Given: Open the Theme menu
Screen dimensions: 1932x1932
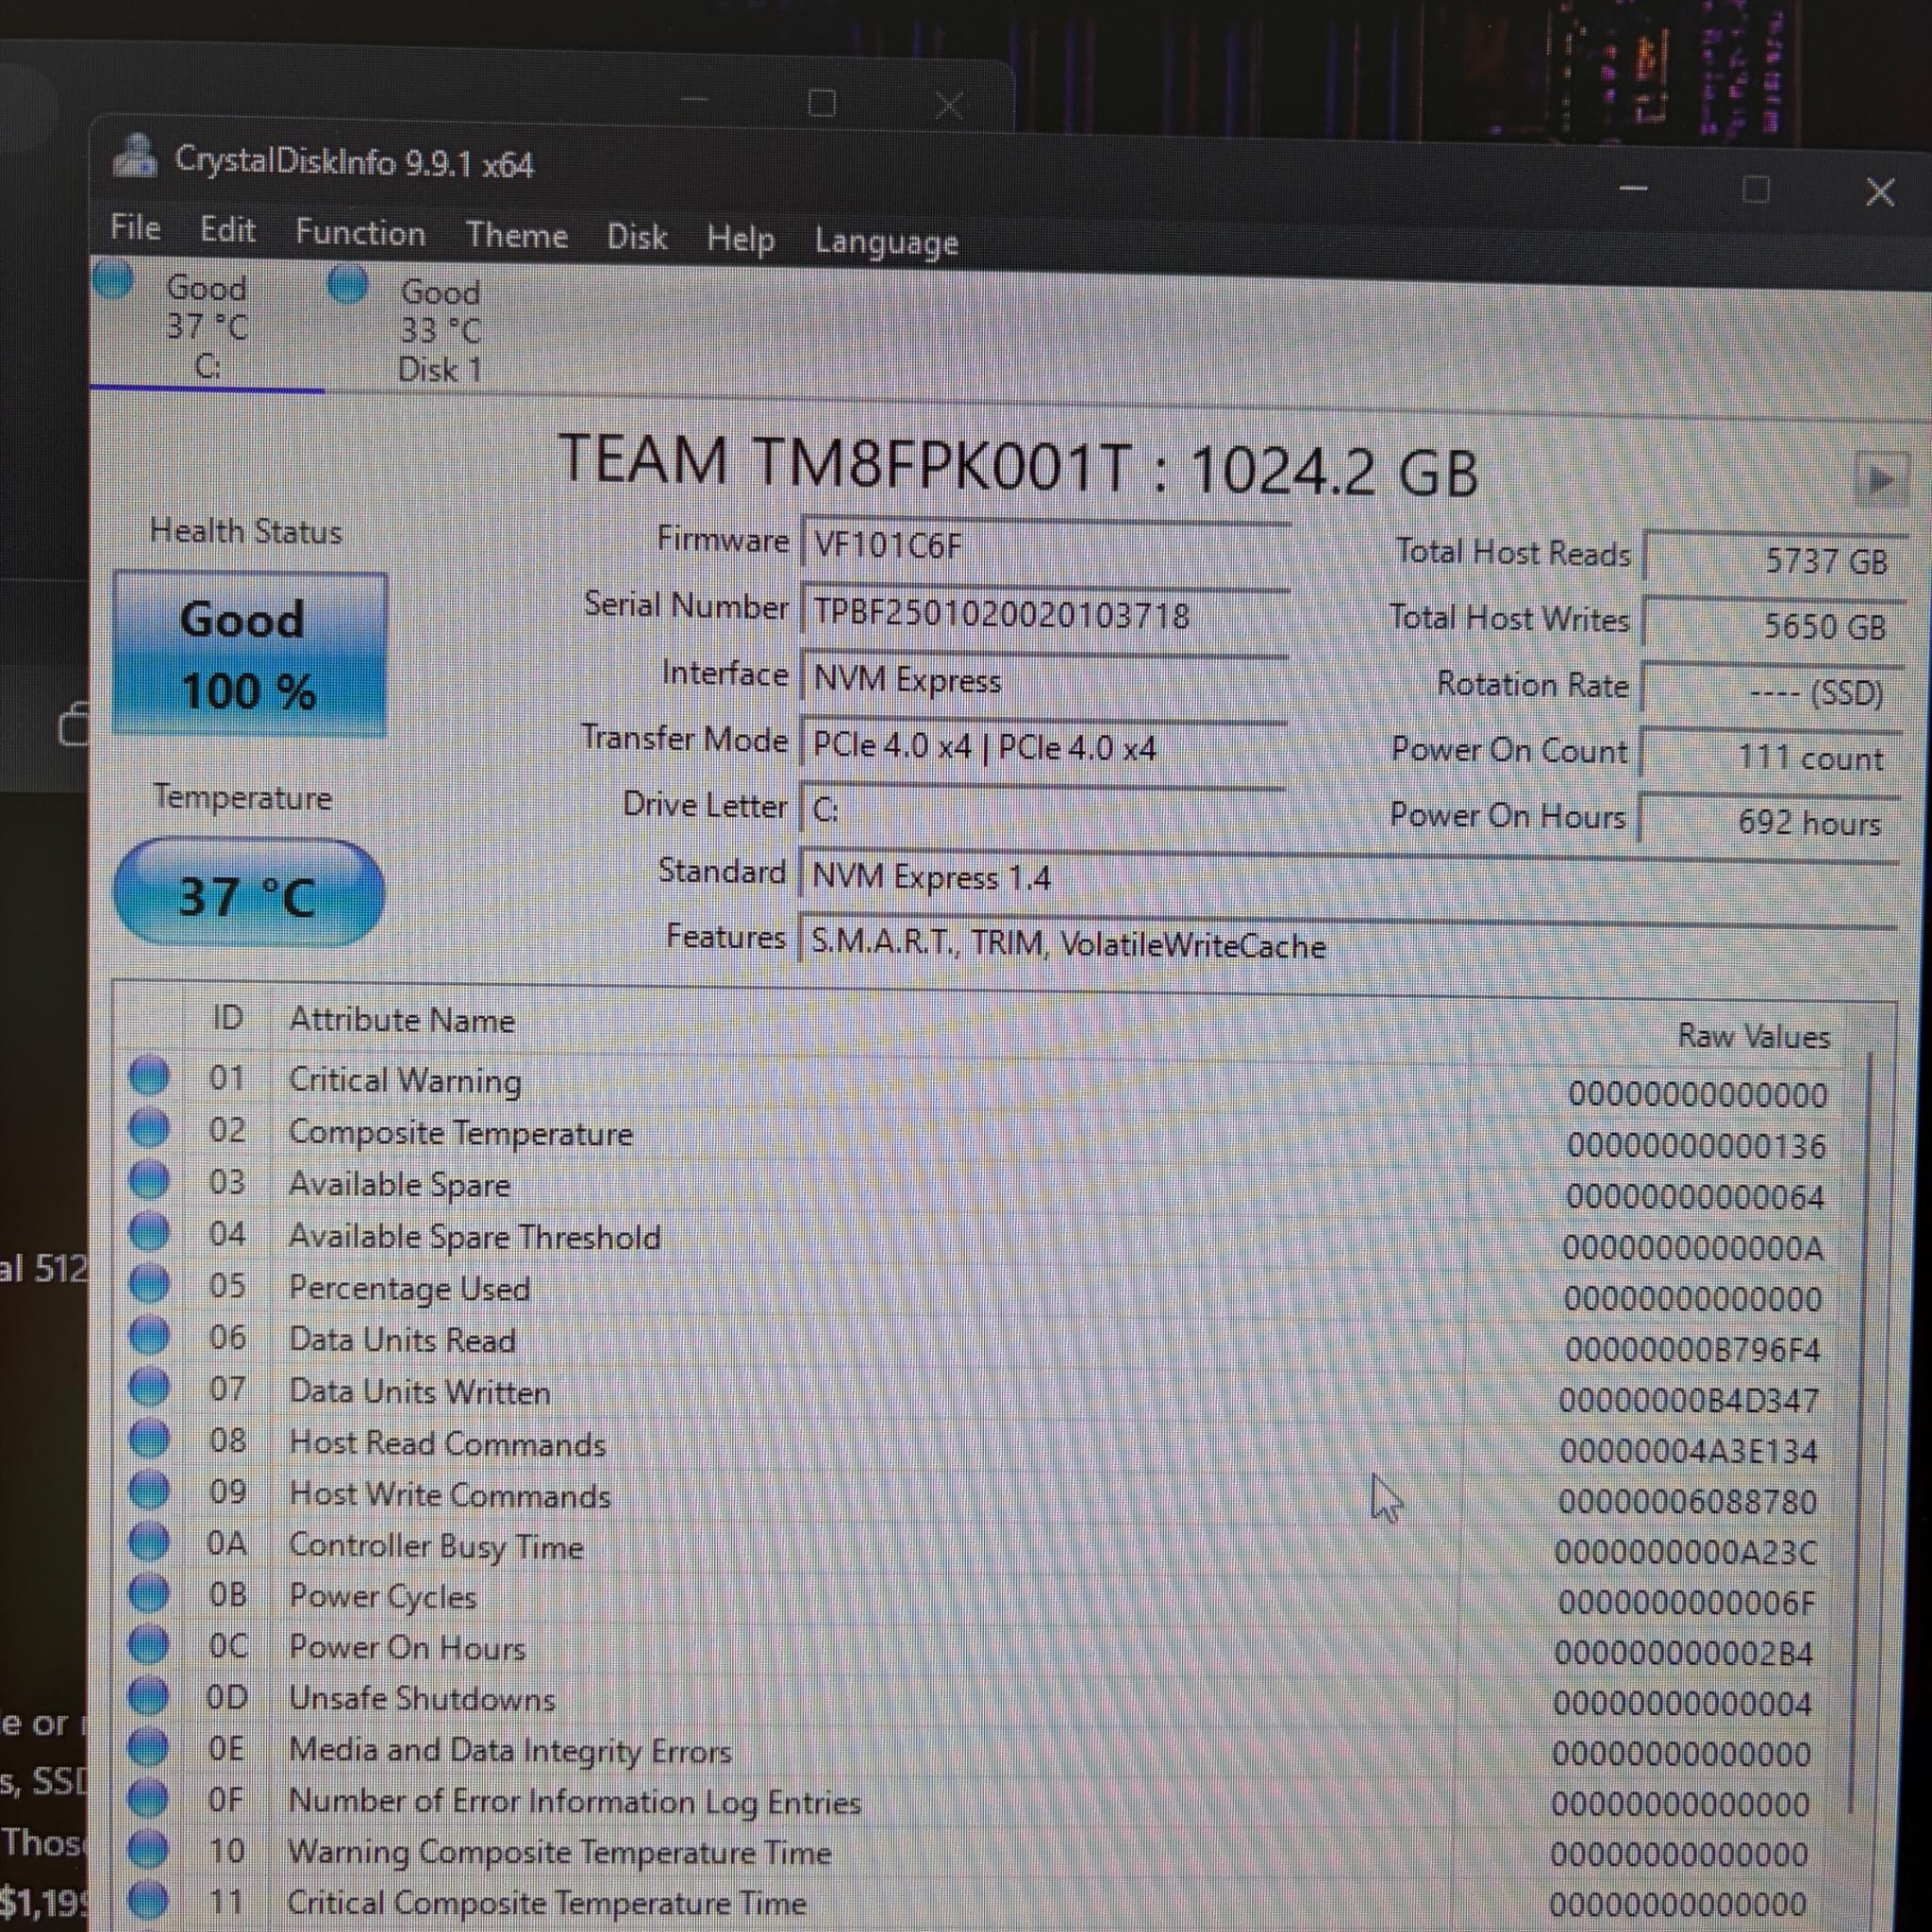Looking at the screenshot, I should [x=517, y=235].
